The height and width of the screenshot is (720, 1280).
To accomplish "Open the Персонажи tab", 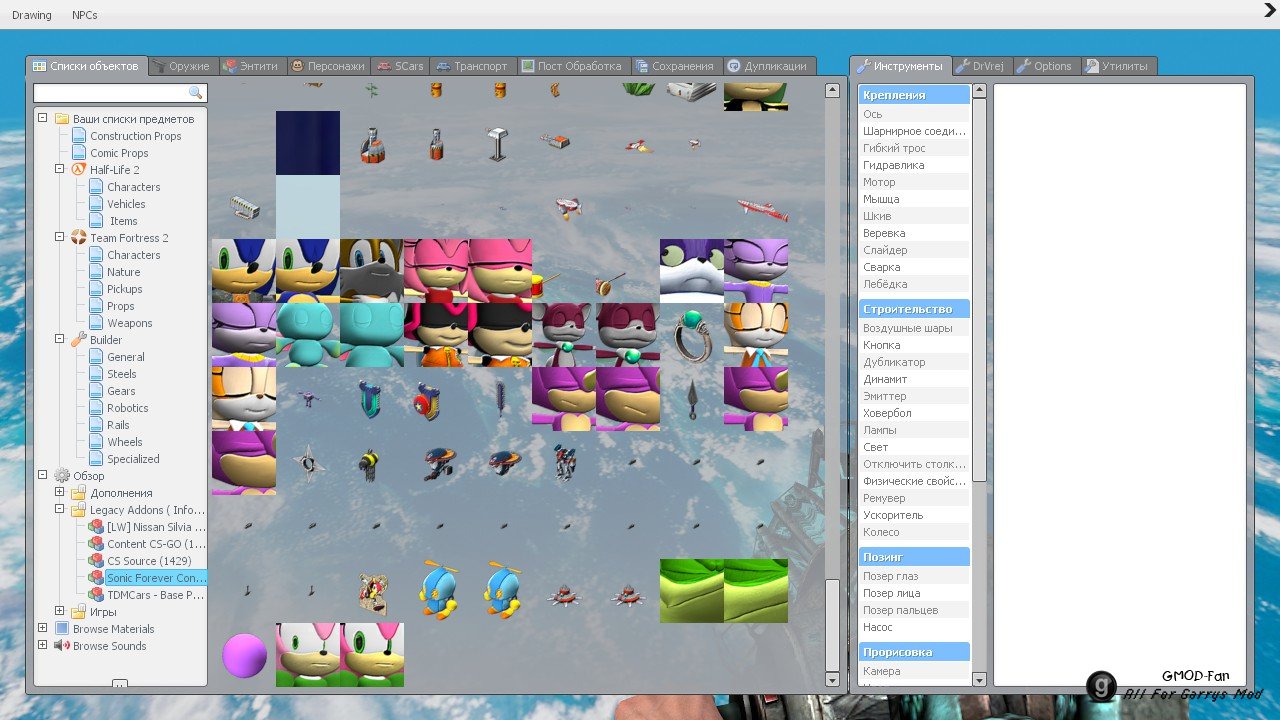I will click(328, 66).
